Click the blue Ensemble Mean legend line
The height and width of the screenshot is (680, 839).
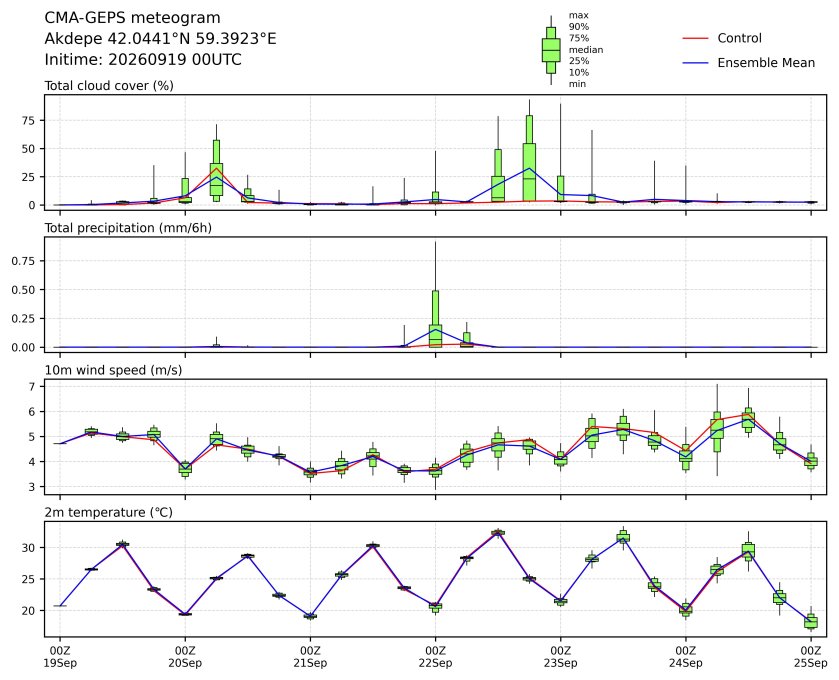click(696, 63)
